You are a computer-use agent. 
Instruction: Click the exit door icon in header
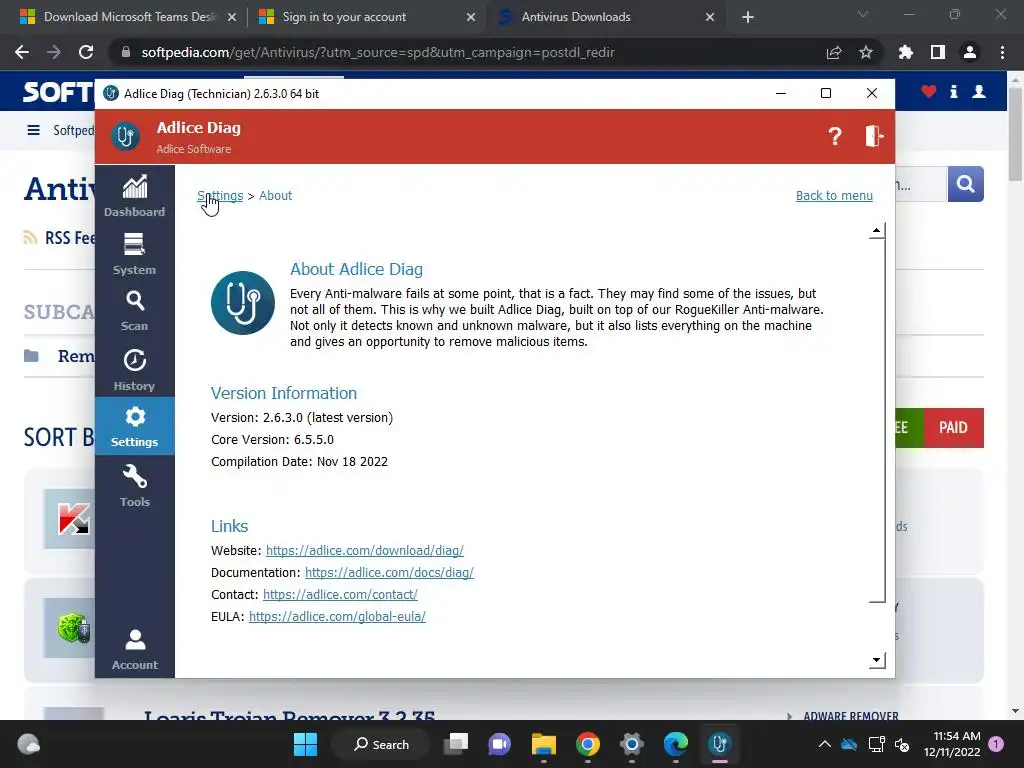pyautogui.click(x=874, y=136)
